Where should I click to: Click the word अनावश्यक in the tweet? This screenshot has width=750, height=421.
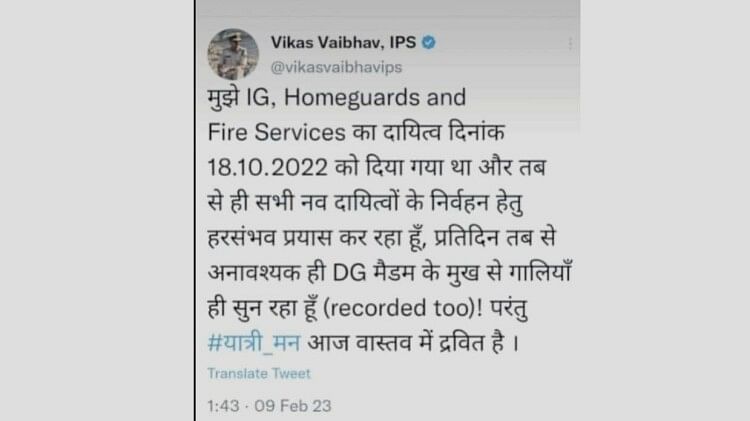pyautogui.click(x=256, y=273)
